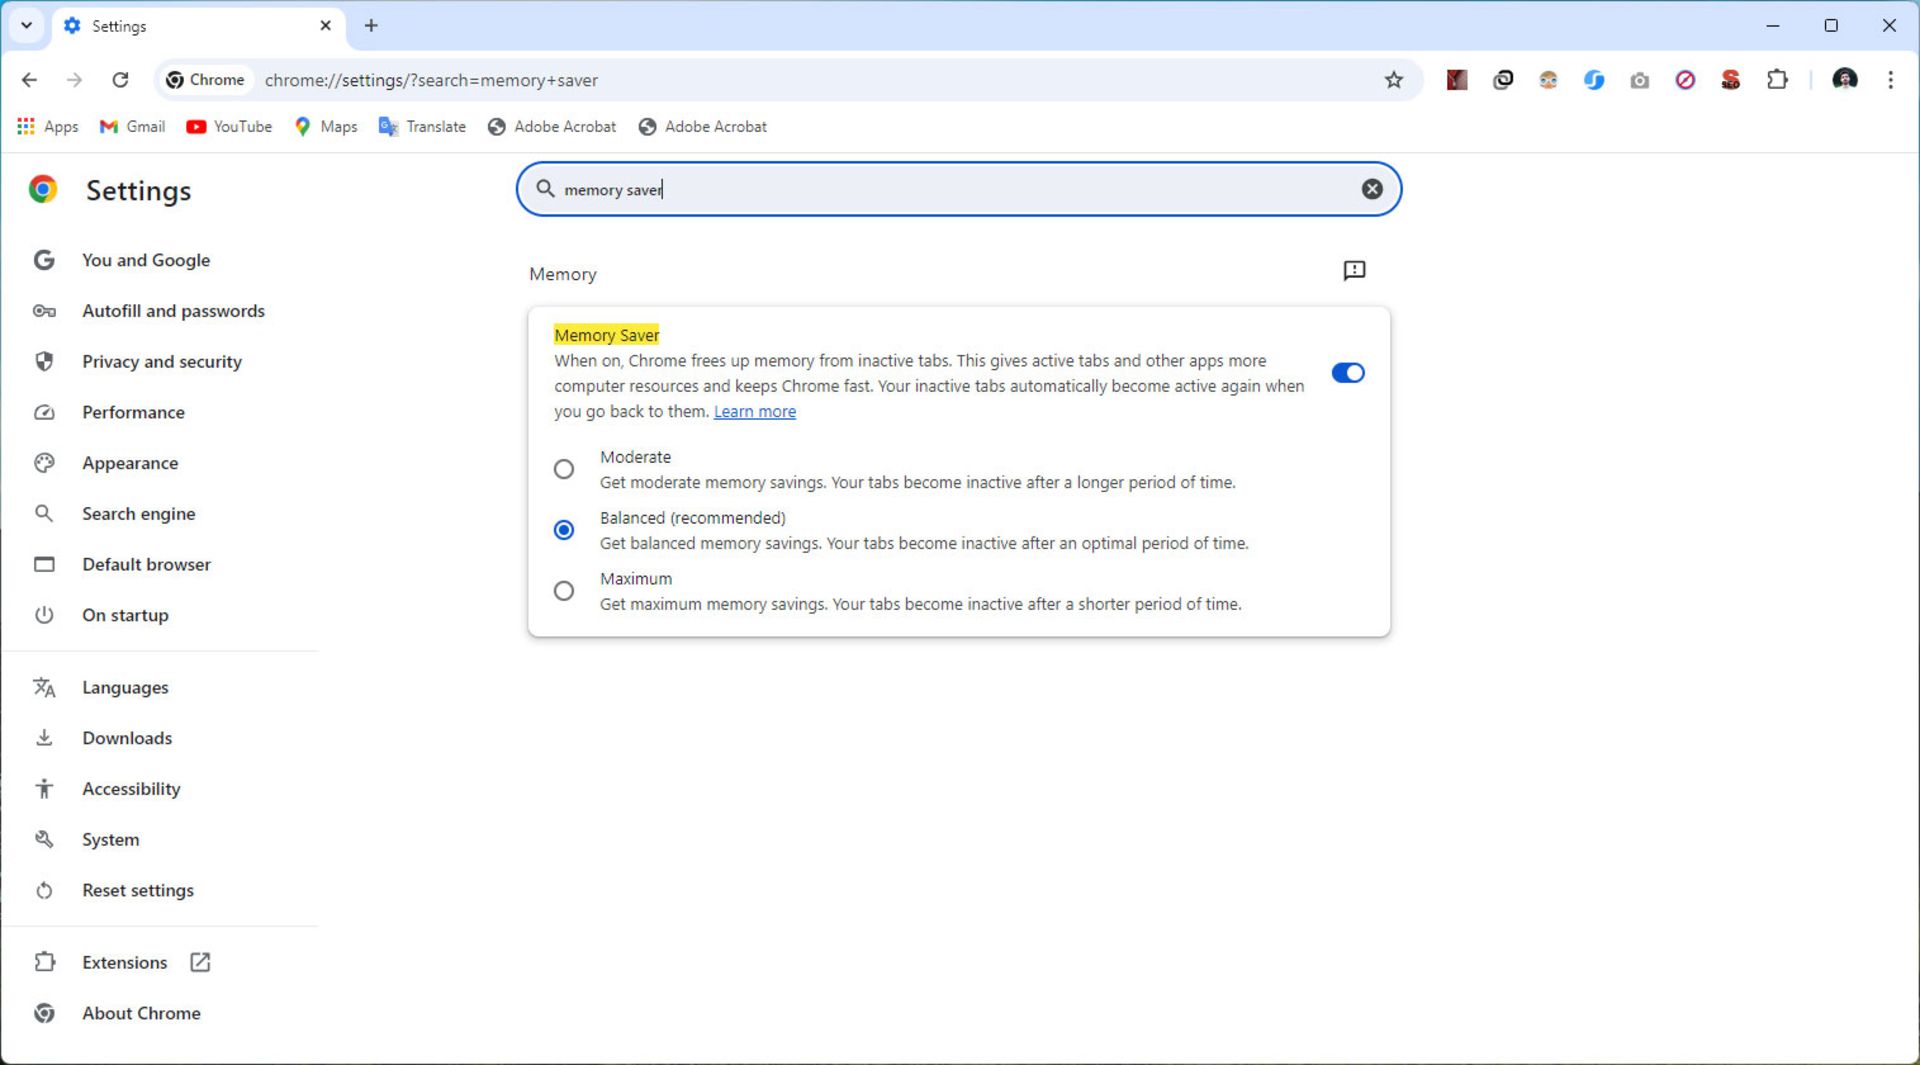The image size is (1920, 1065).
Task: Select the Moderate memory savings option
Action: 564,469
